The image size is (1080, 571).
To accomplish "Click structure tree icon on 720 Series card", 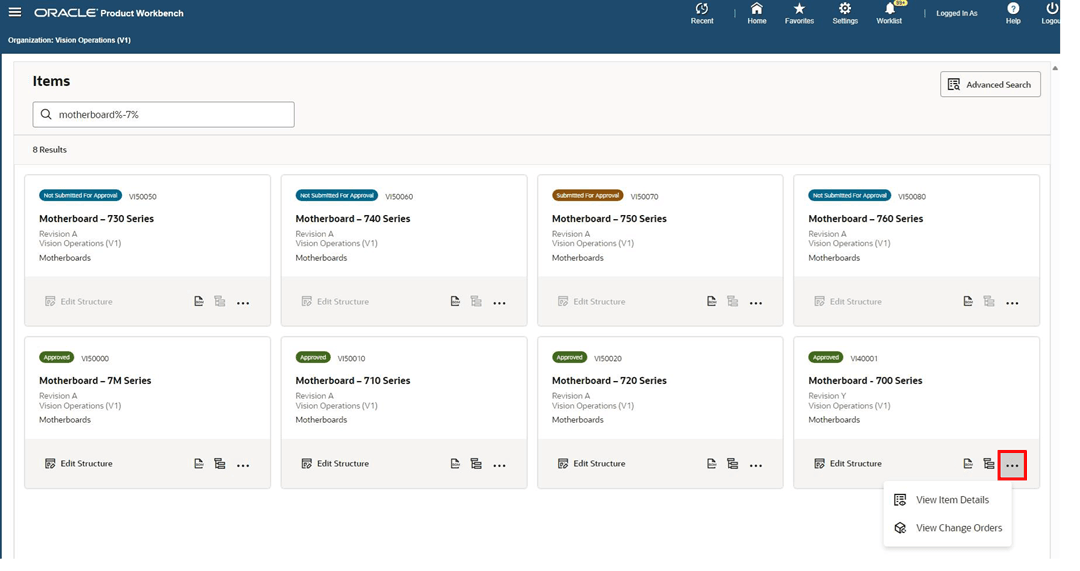I will [x=732, y=464].
